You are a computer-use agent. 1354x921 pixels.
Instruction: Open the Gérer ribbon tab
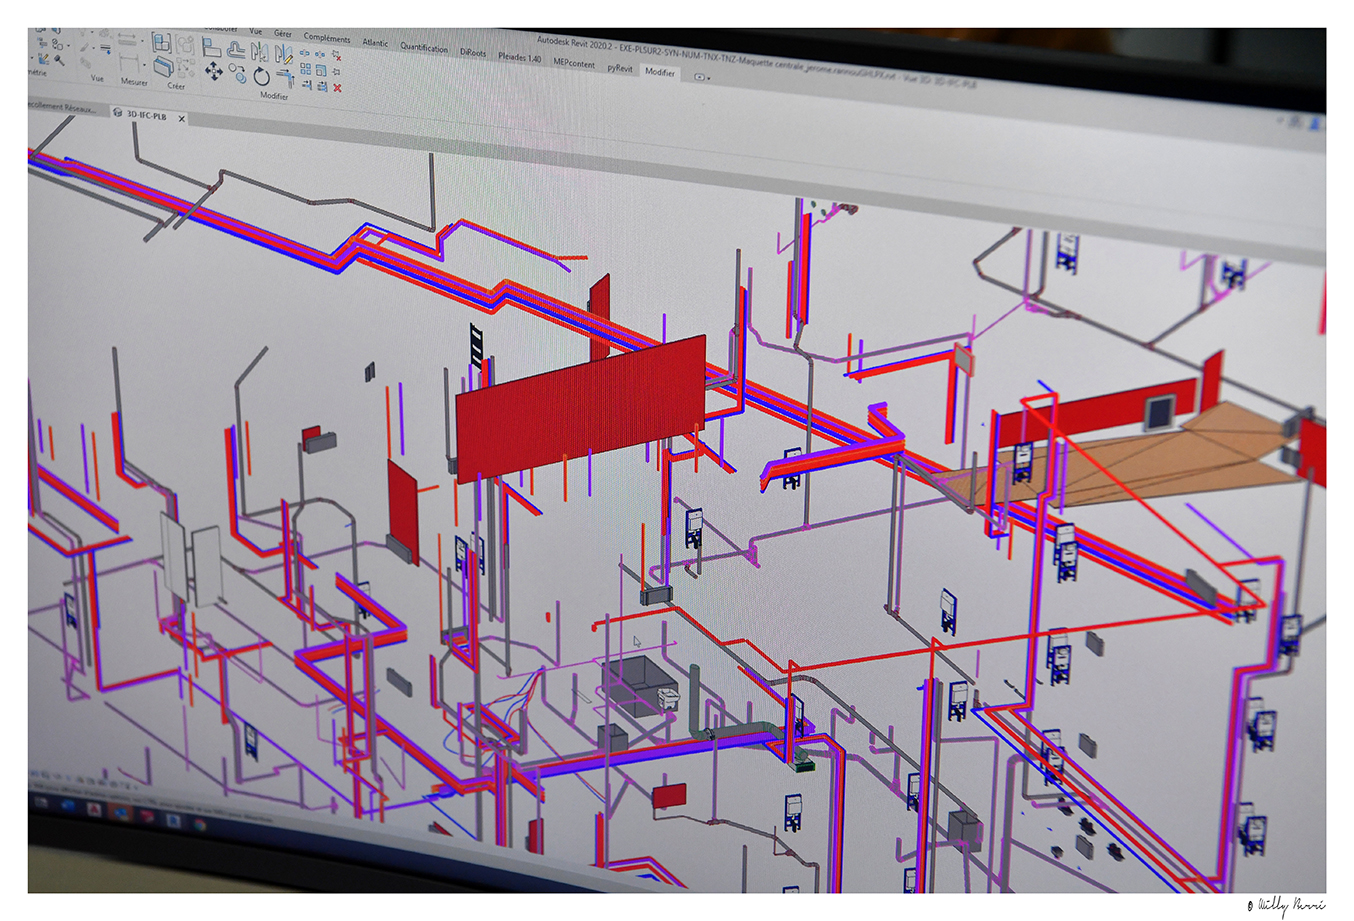tap(283, 34)
